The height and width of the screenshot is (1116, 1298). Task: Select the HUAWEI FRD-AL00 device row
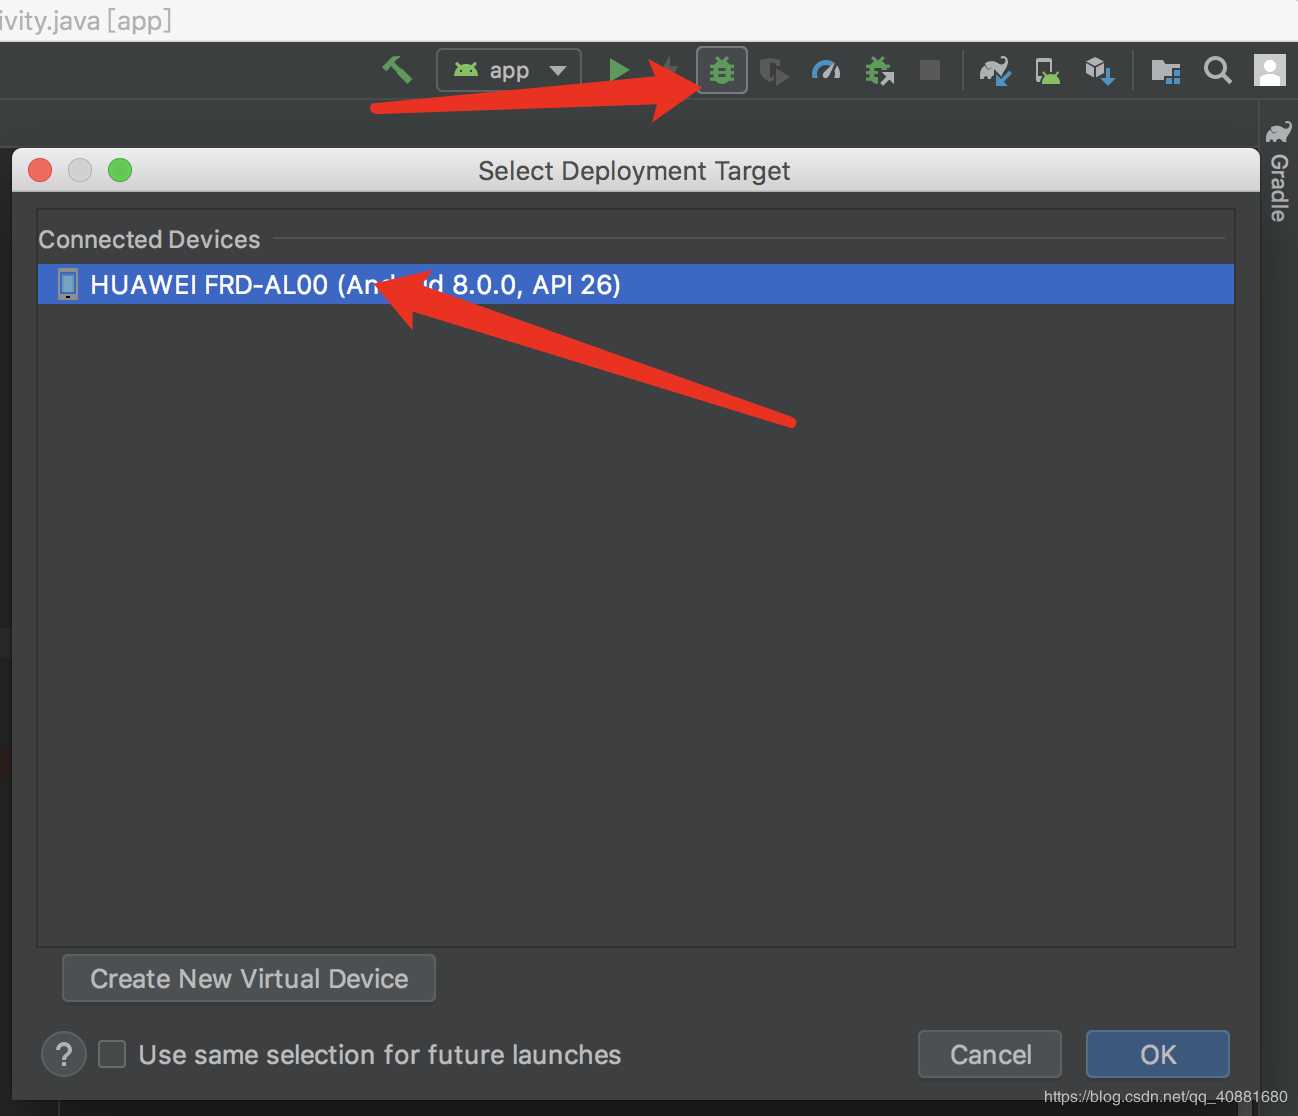point(636,284)
